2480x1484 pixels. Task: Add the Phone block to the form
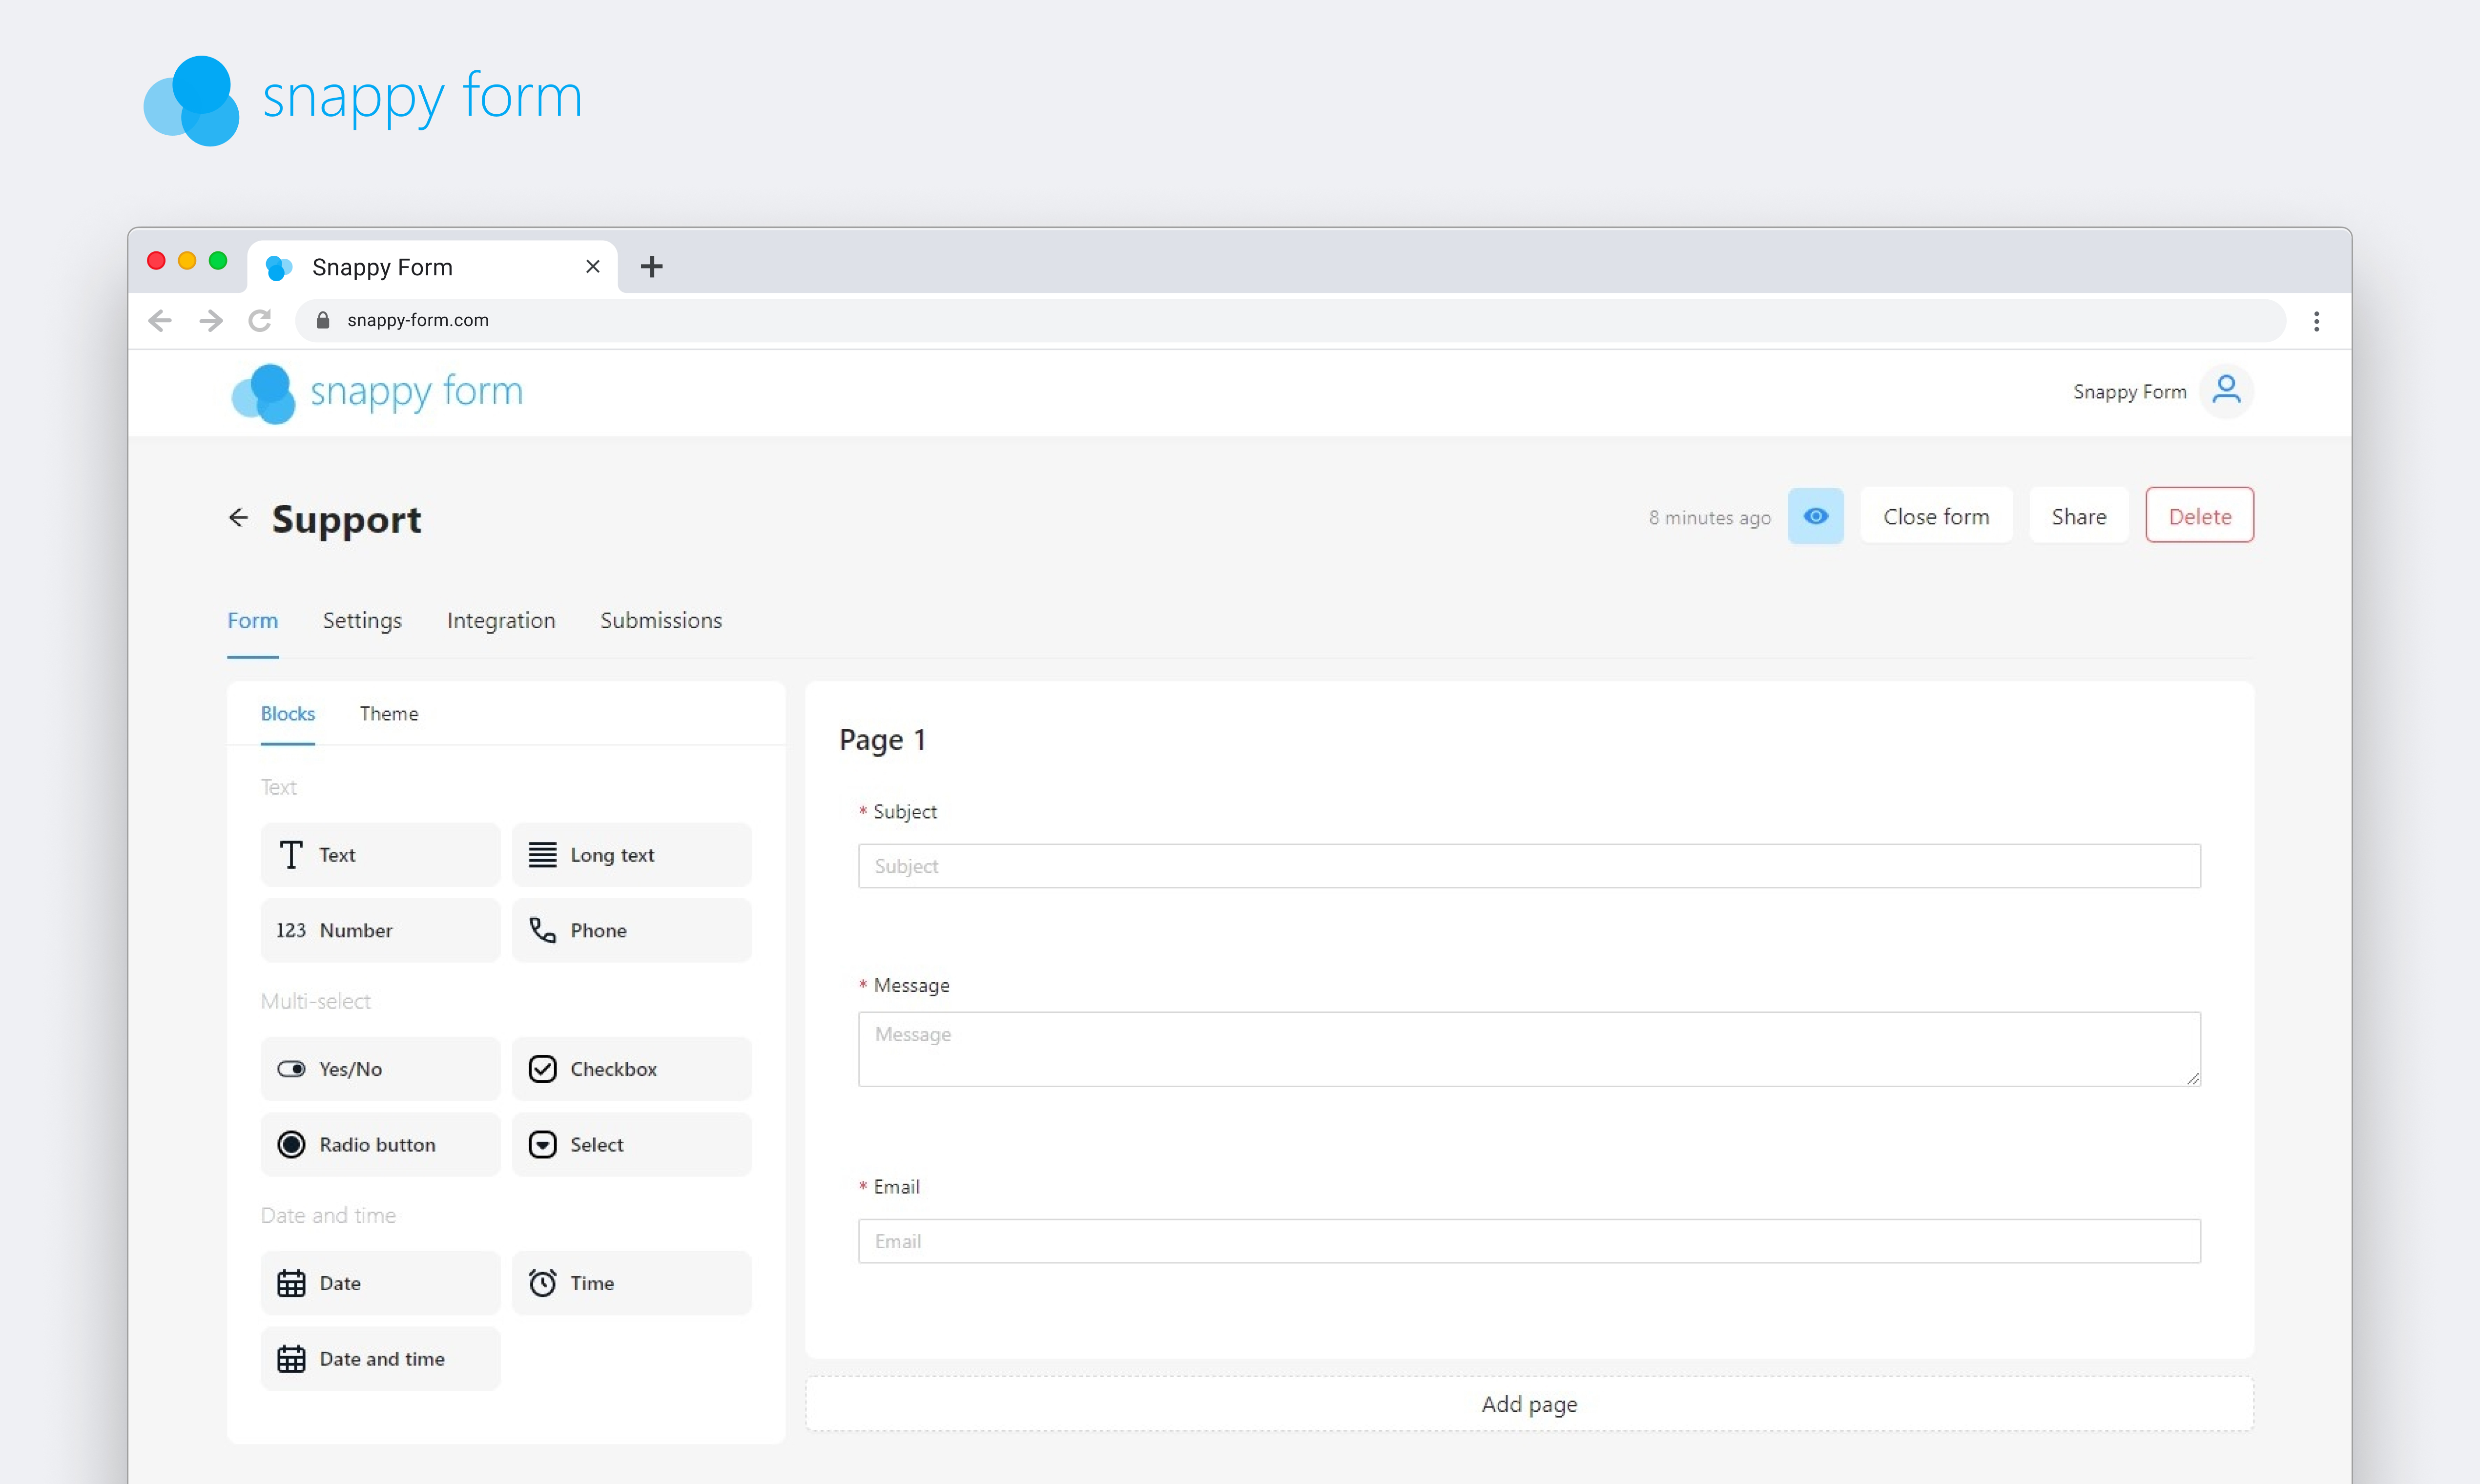point(631,930)
